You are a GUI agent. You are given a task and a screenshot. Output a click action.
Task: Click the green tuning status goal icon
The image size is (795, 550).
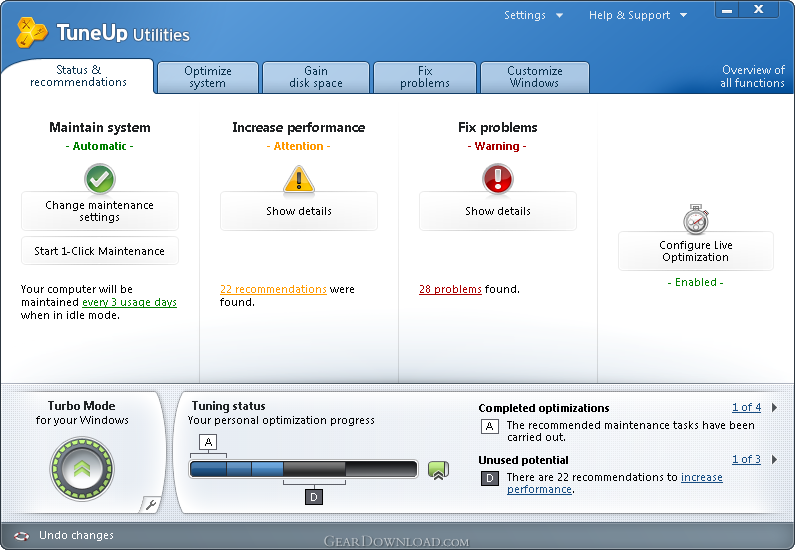438,470
